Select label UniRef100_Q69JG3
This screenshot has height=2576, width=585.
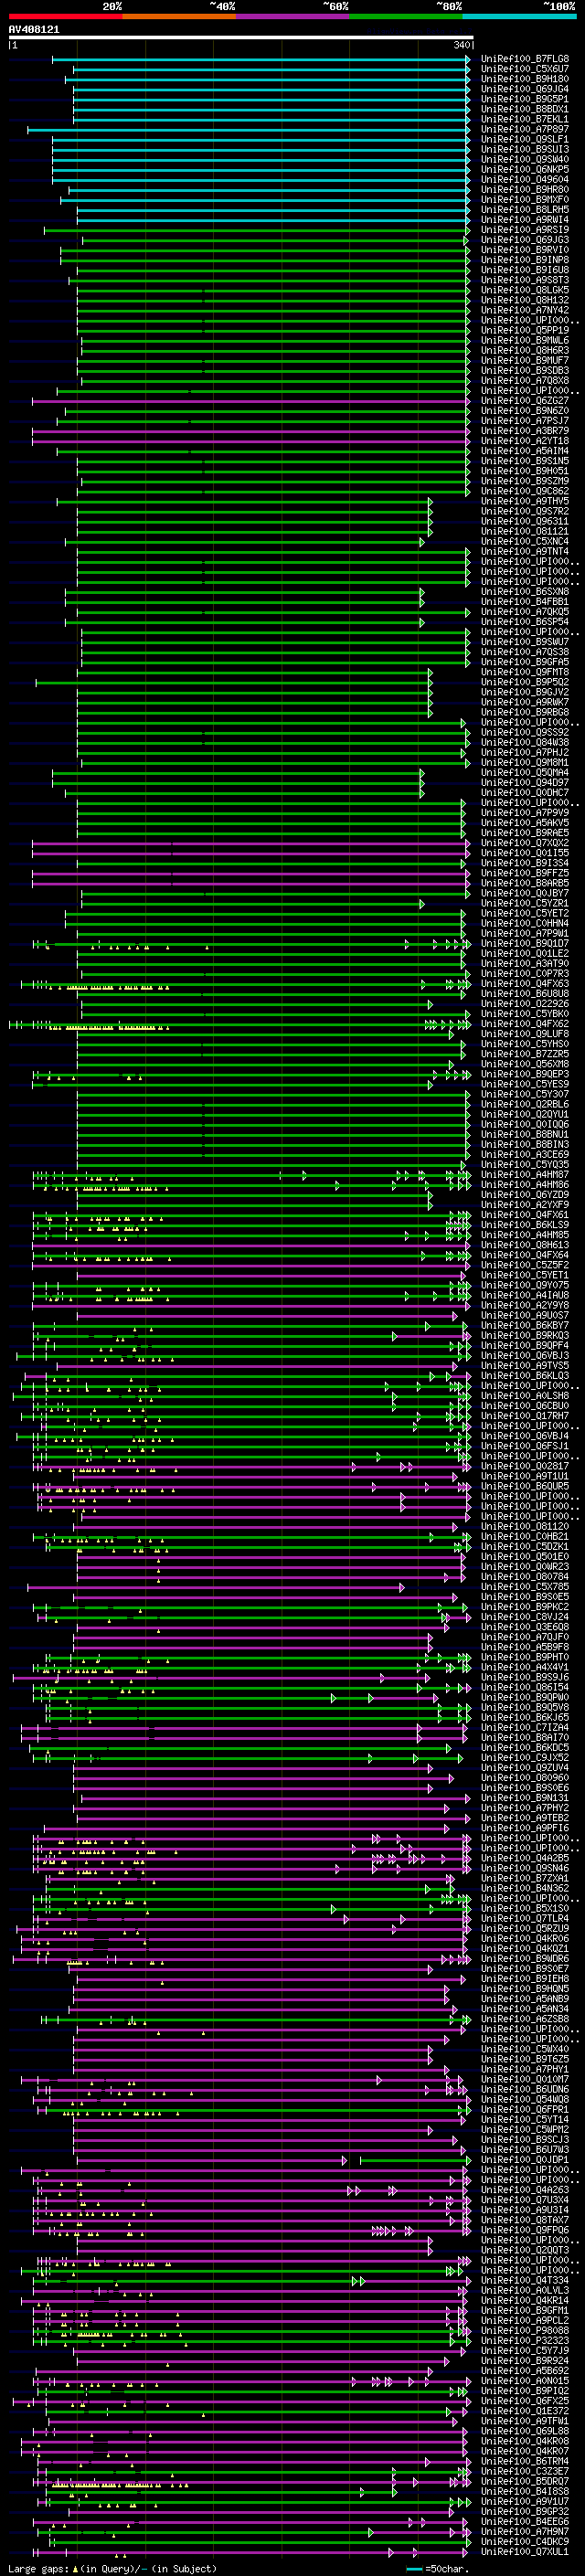[x=525, y=240]
